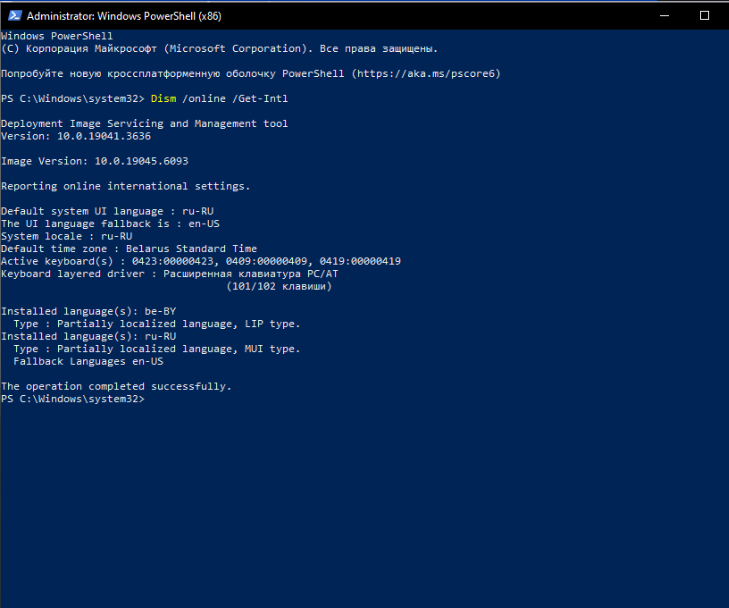Click the 'Dism' command word
Image resolution: width=729 pixels, height=608 pixels.
(x=164, y=99)
